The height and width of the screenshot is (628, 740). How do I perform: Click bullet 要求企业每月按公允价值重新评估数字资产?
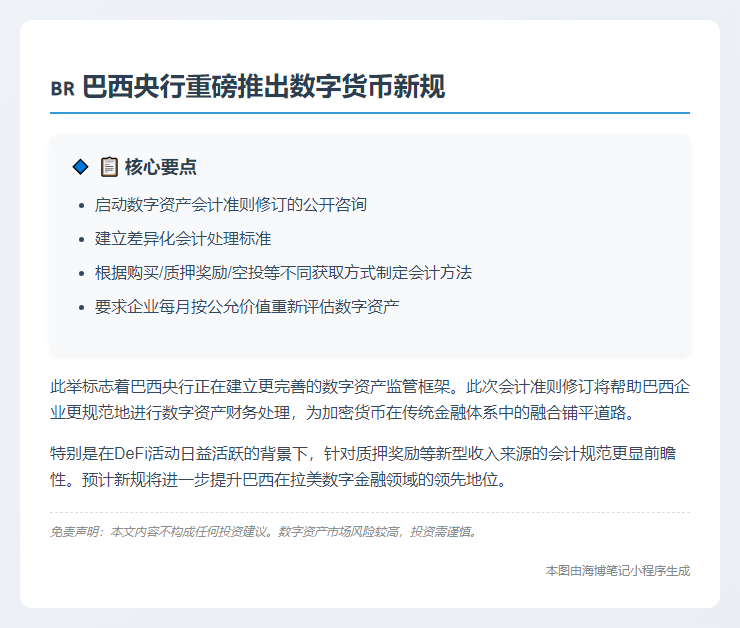pos(247,307)
